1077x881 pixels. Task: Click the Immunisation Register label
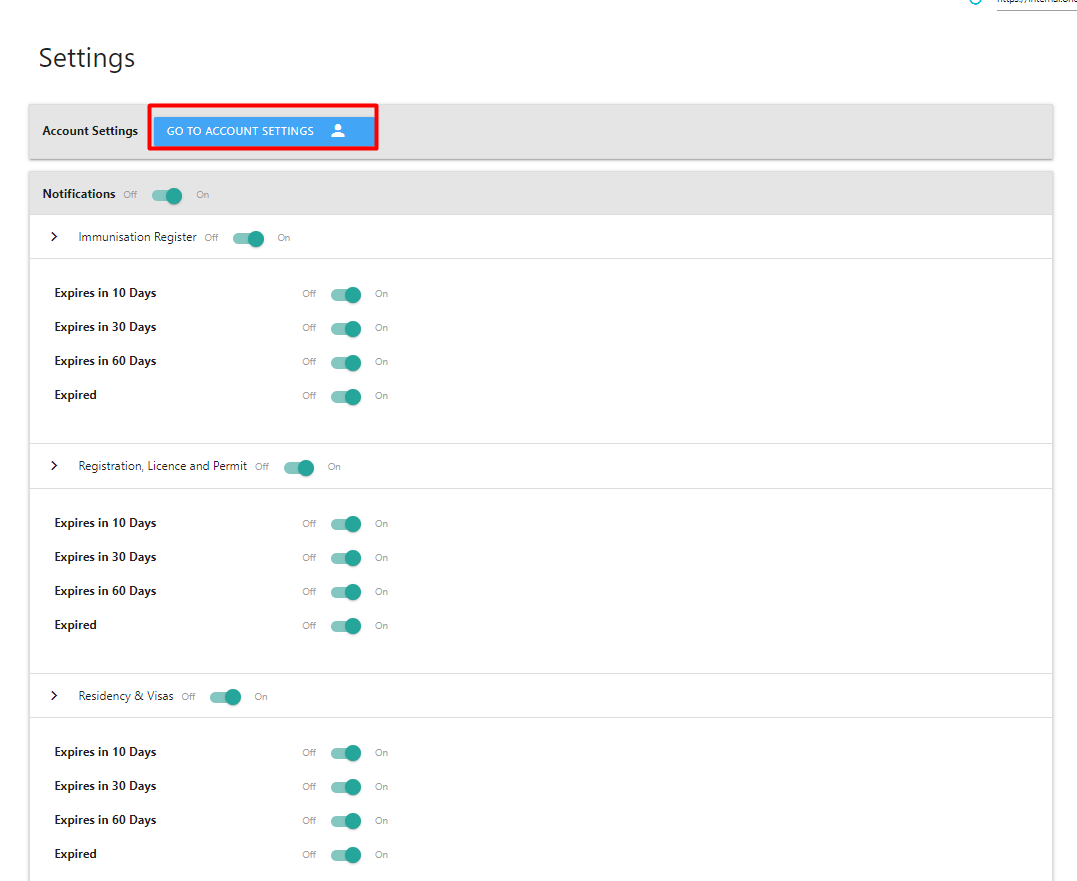coord(137,237)
